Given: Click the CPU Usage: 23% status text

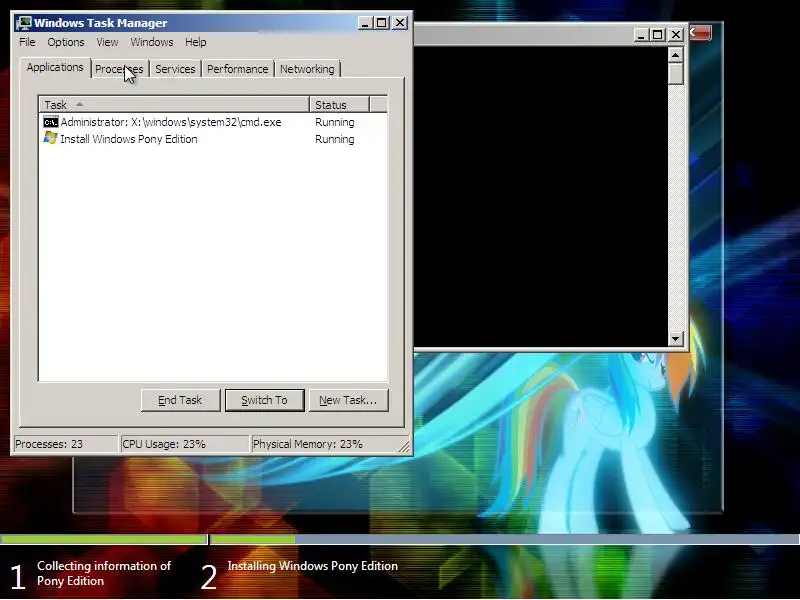Looking at the screenshot, I should pyautogui.click(x=164, y=444).
